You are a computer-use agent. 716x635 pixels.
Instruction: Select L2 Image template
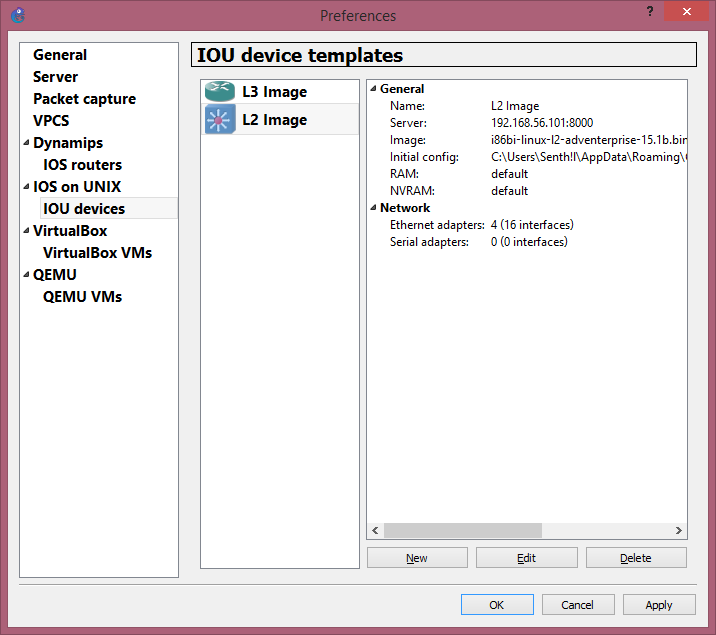tap(280, 120)
